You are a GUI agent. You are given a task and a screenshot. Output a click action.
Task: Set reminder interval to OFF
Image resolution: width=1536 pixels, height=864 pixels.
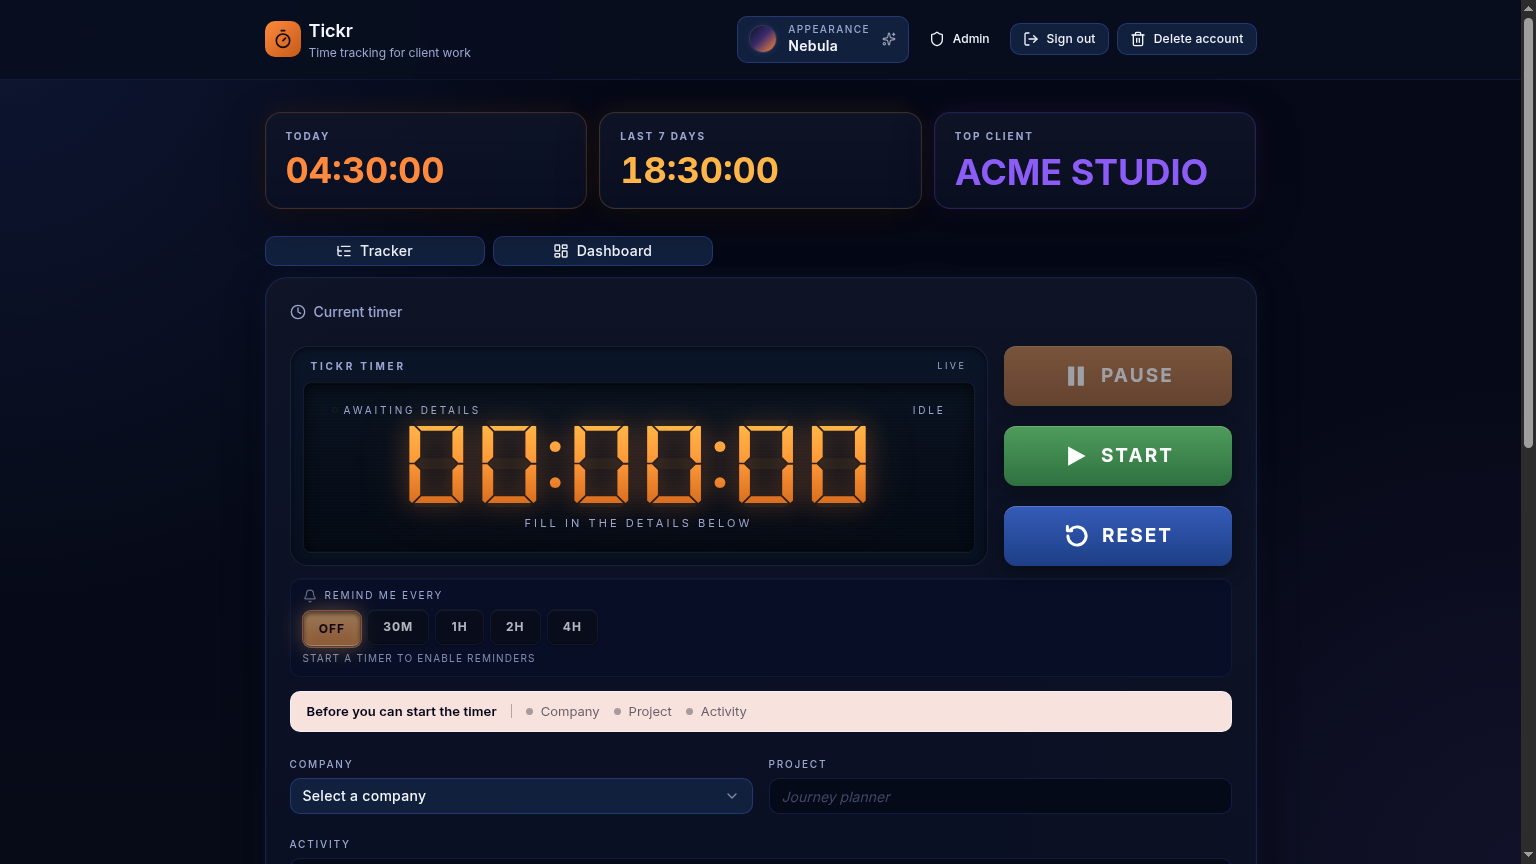(332, 628)
